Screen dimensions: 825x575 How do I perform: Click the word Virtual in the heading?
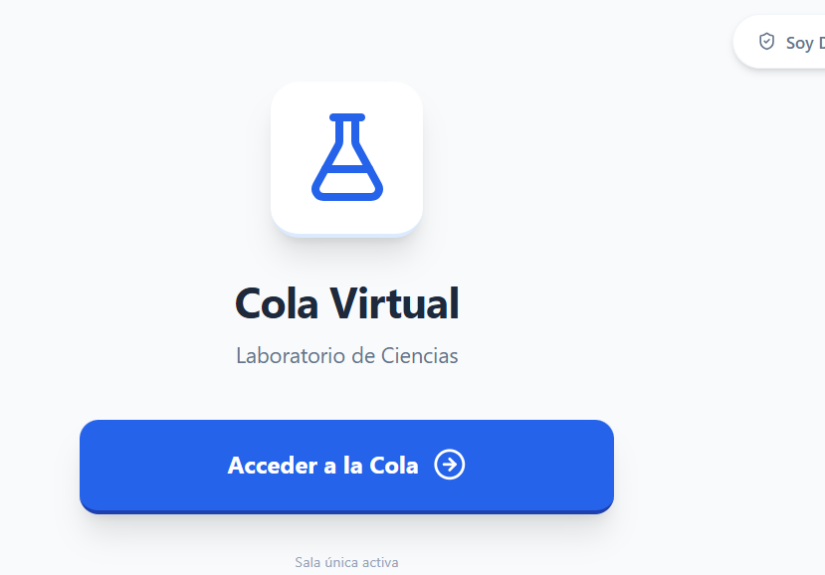395,304
